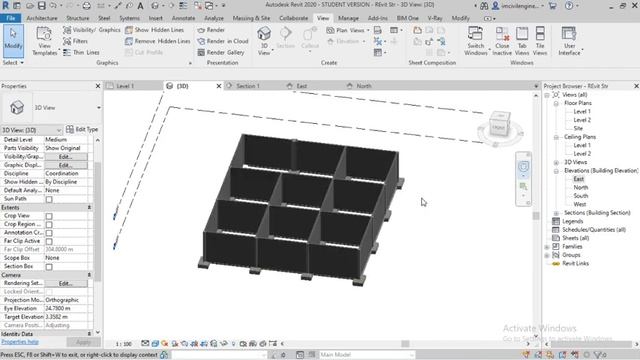640x360 pixels.
Task: Click the Main Model workset field
Action: click(366, 355)
